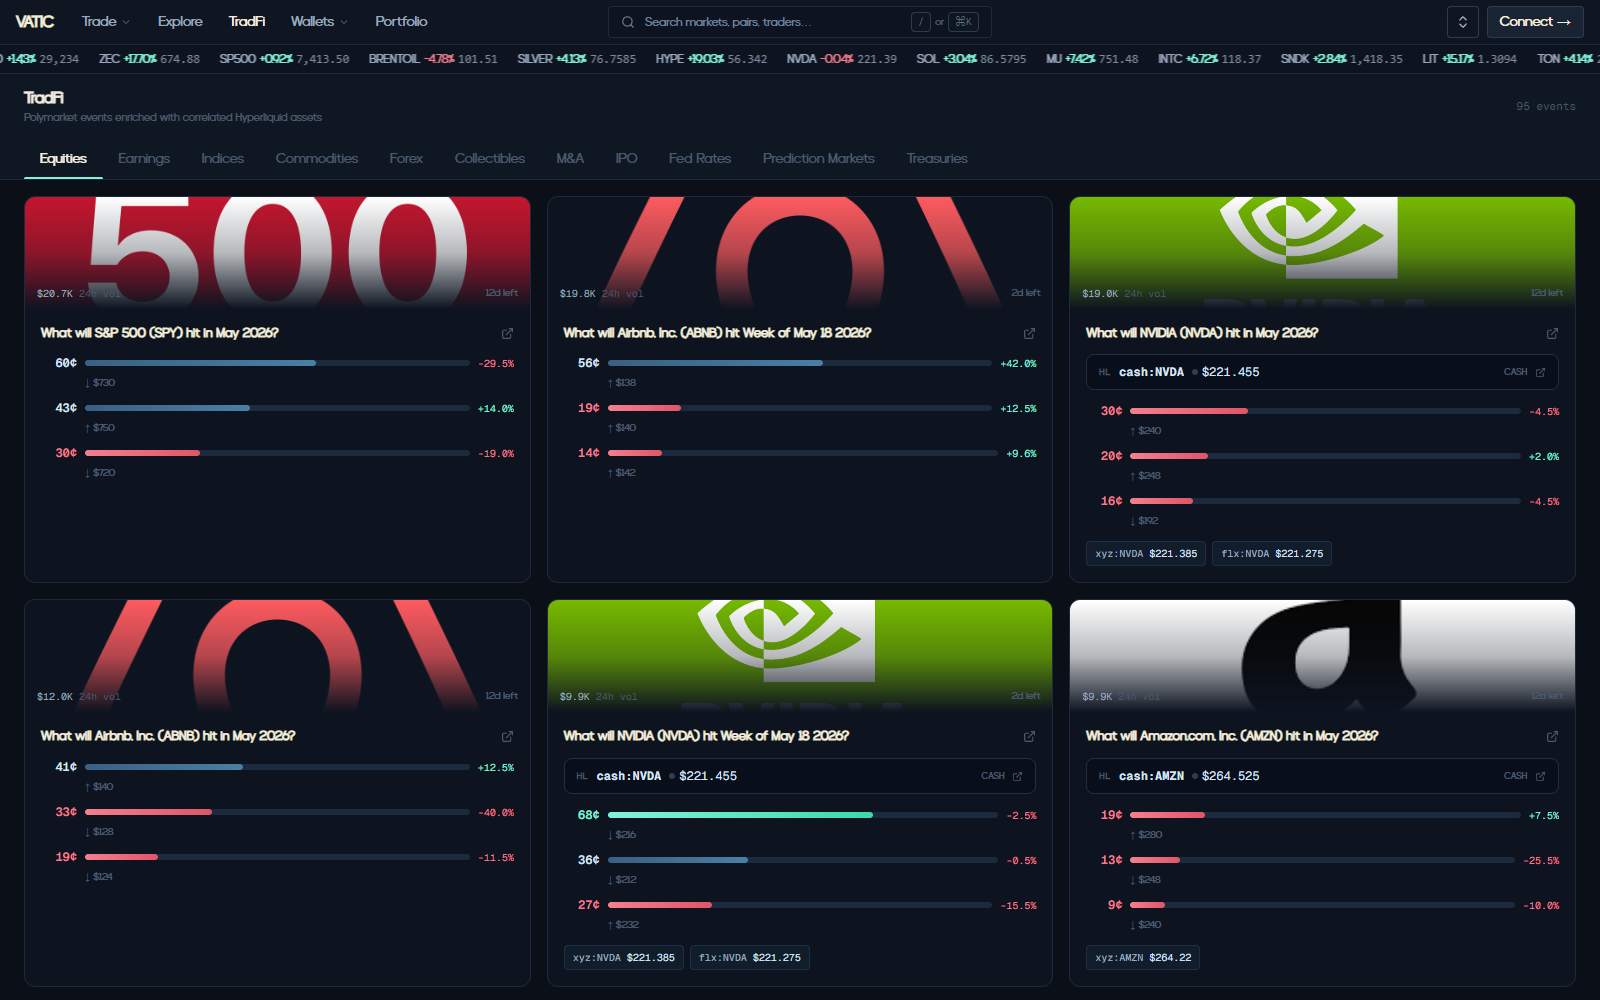Click the cash:AMZN $264.525 row
Screen dimensions: 1600x1000
[1322, 776]
